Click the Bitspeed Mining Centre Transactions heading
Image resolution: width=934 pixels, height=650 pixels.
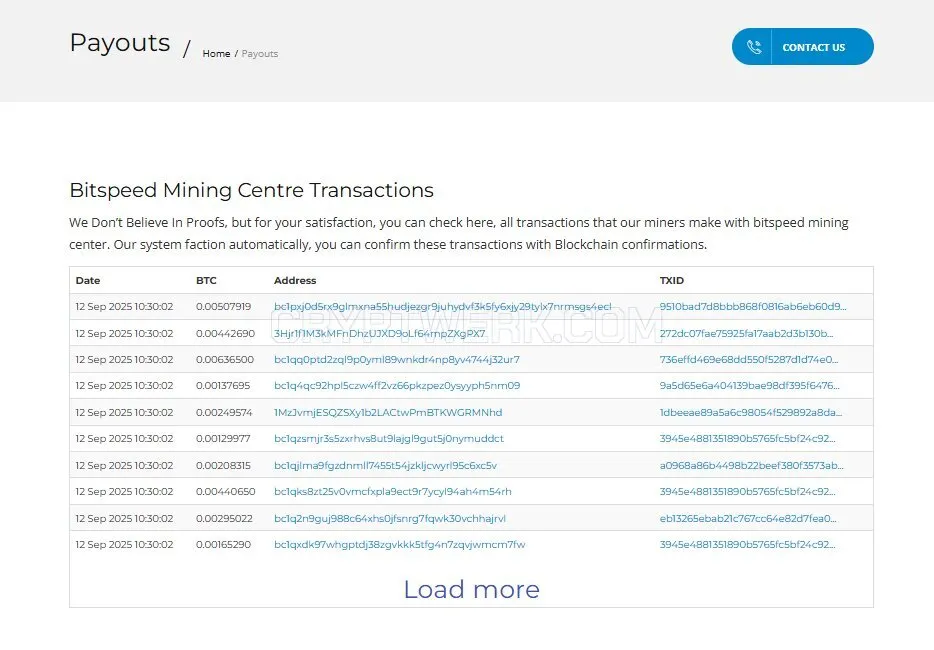(251, 190)
